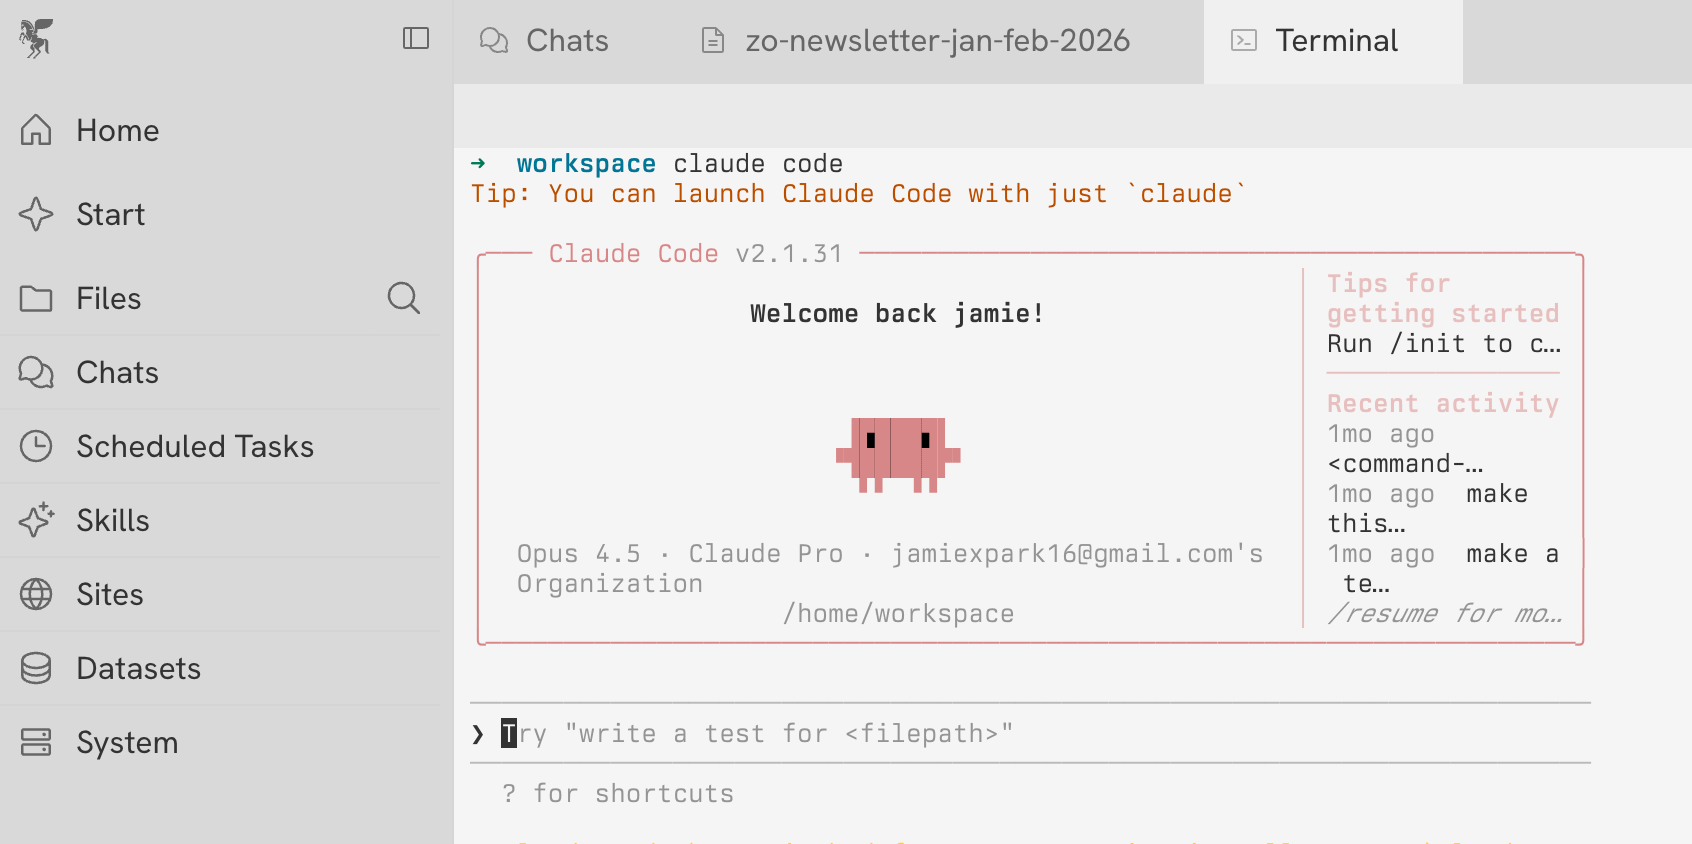Click the 'make a te…' recent activity entry
Screen dimensions: 1692x844
click(x=1443, y=568)
